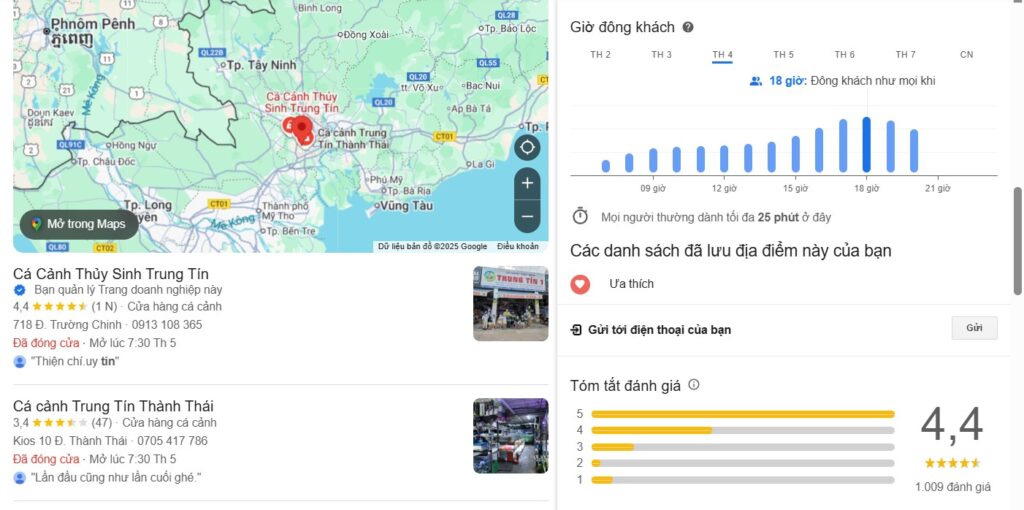
Task: Click the help icon beside Giờ đông khách
Action: [688, 28]
